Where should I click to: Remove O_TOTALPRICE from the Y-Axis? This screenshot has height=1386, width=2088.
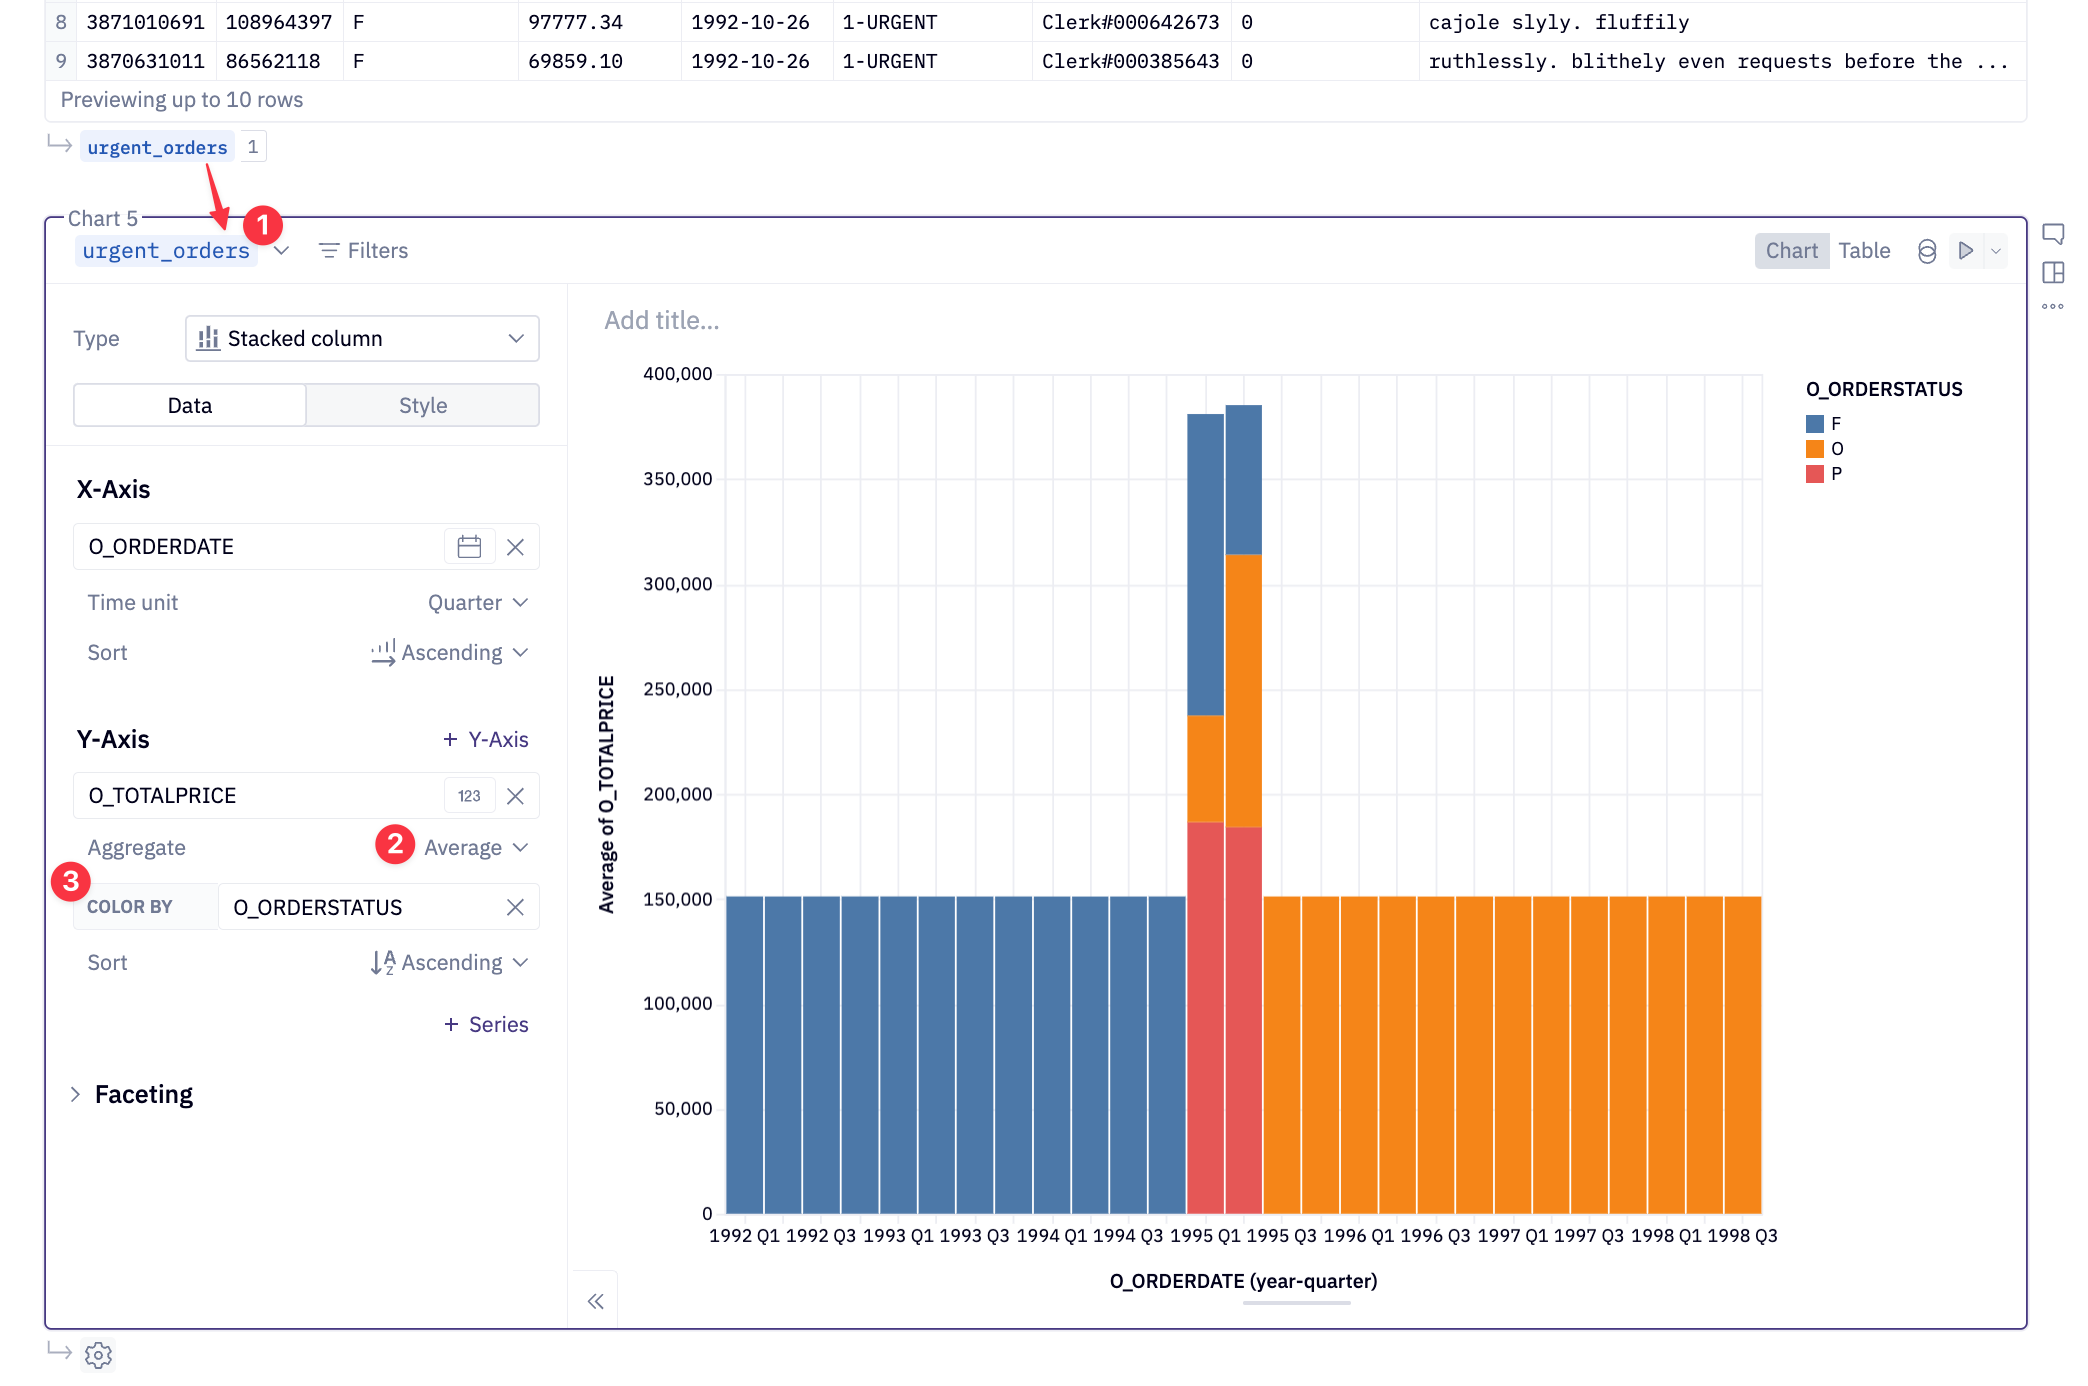click(515, 796)
